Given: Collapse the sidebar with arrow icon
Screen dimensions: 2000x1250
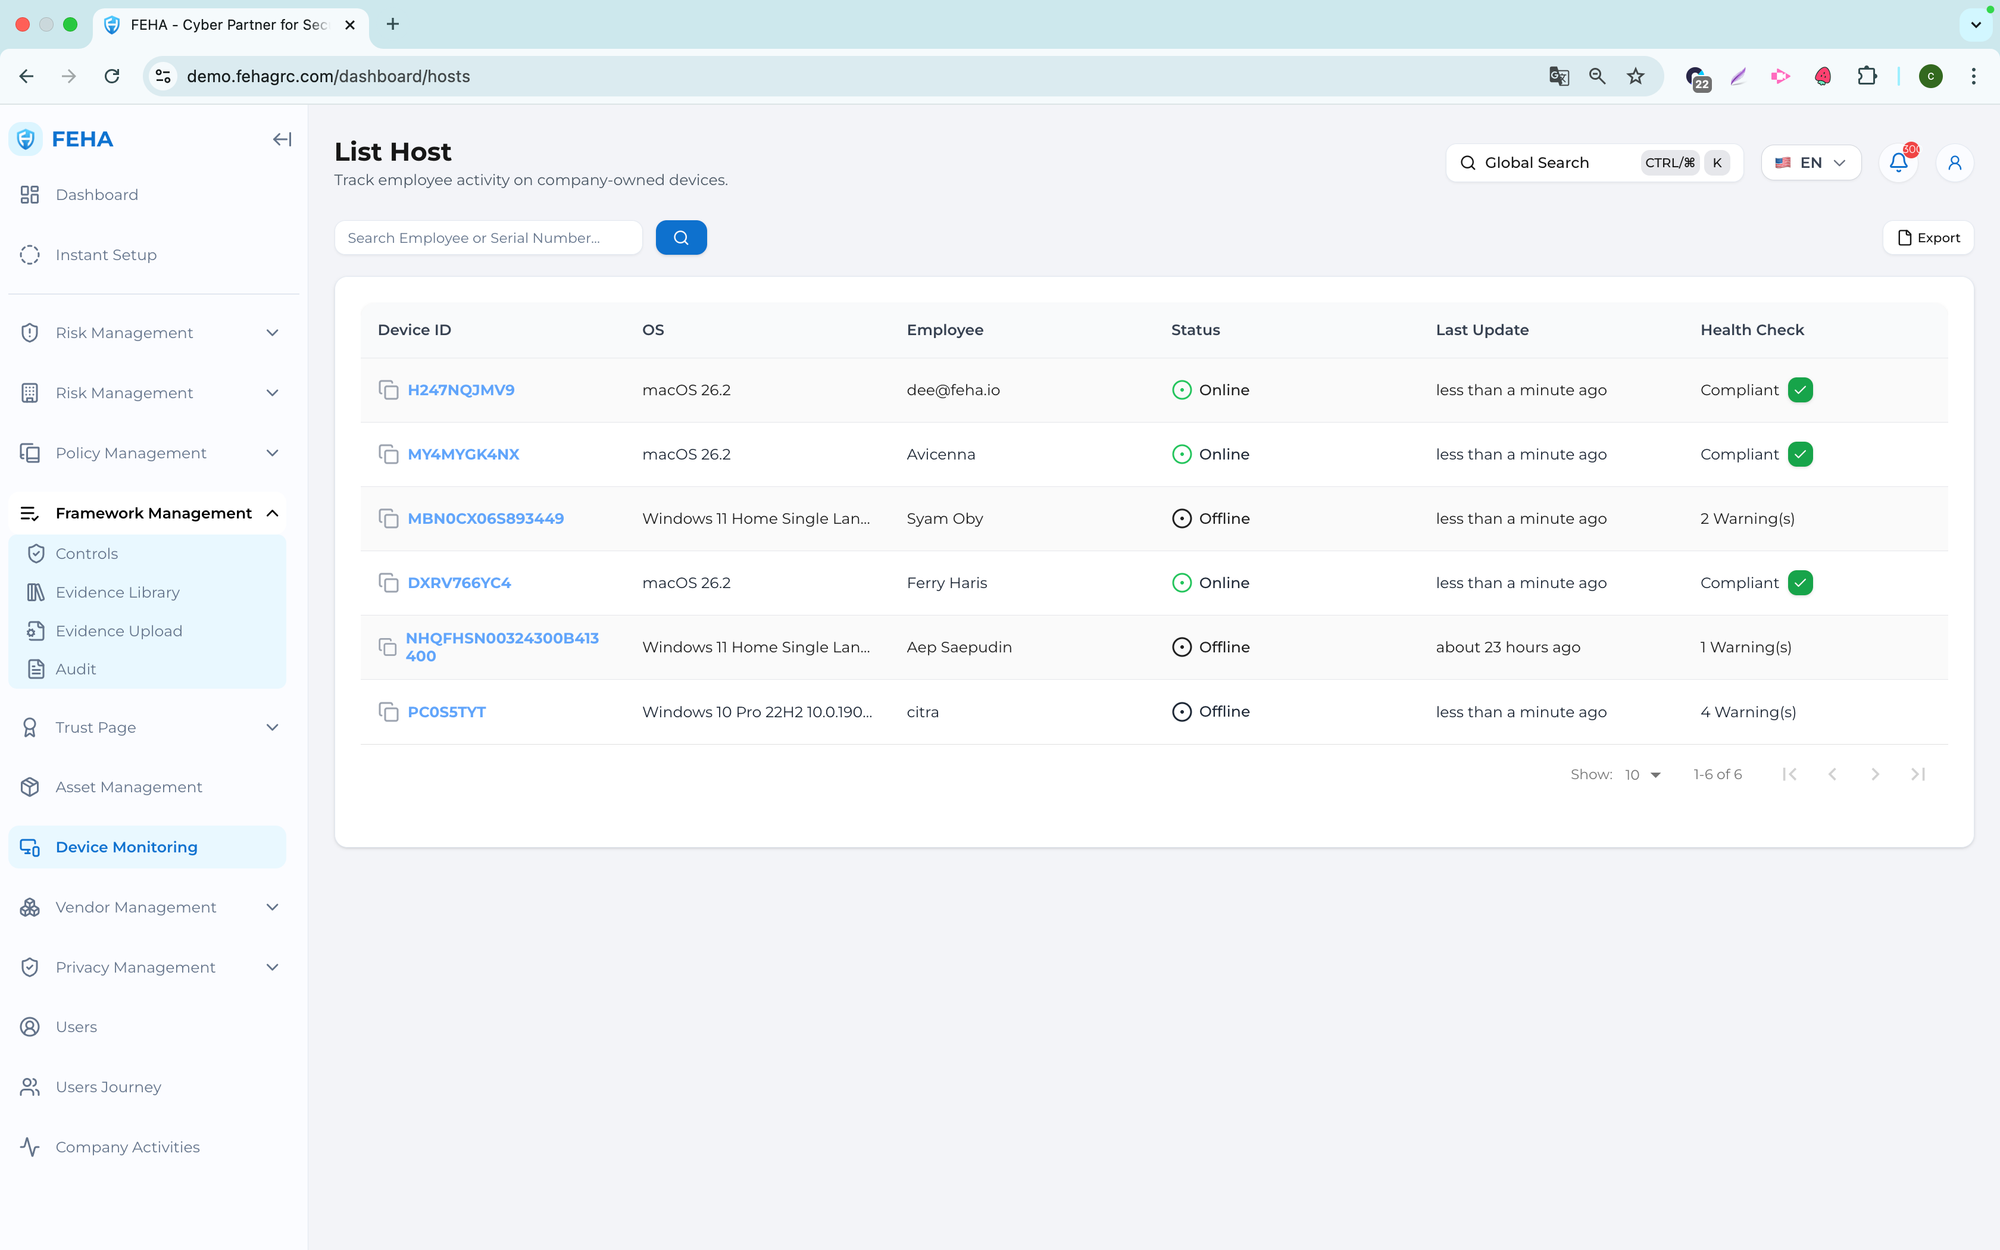Looking at the screenshot, I should (x=282, y=139).
